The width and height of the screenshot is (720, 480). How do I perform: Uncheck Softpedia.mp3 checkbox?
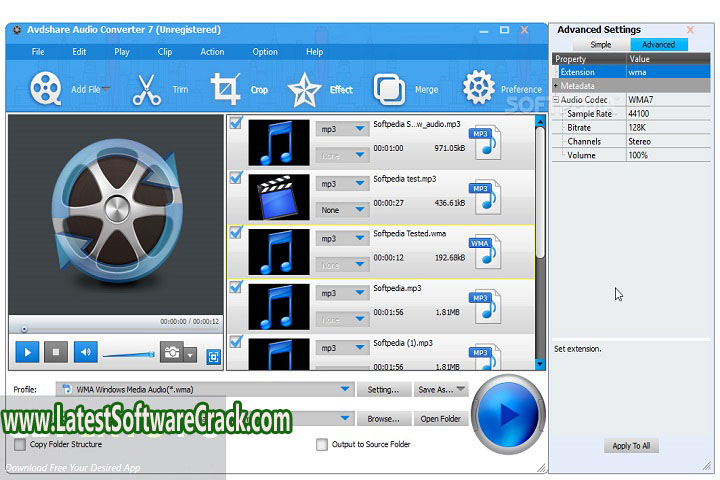click(236, 287)
